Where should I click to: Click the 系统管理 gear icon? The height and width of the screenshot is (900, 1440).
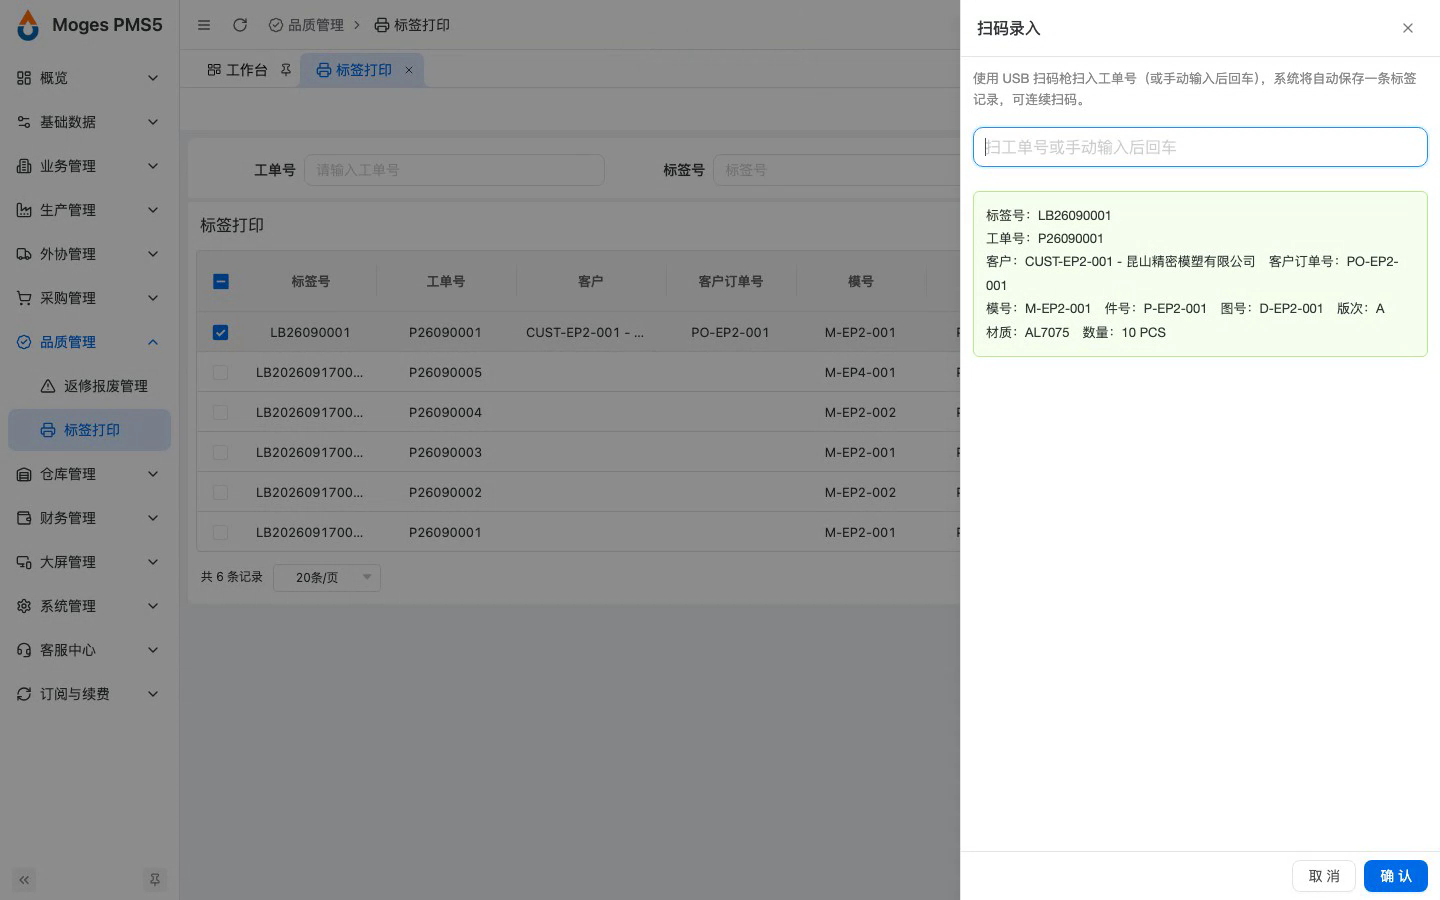point(24,606)
